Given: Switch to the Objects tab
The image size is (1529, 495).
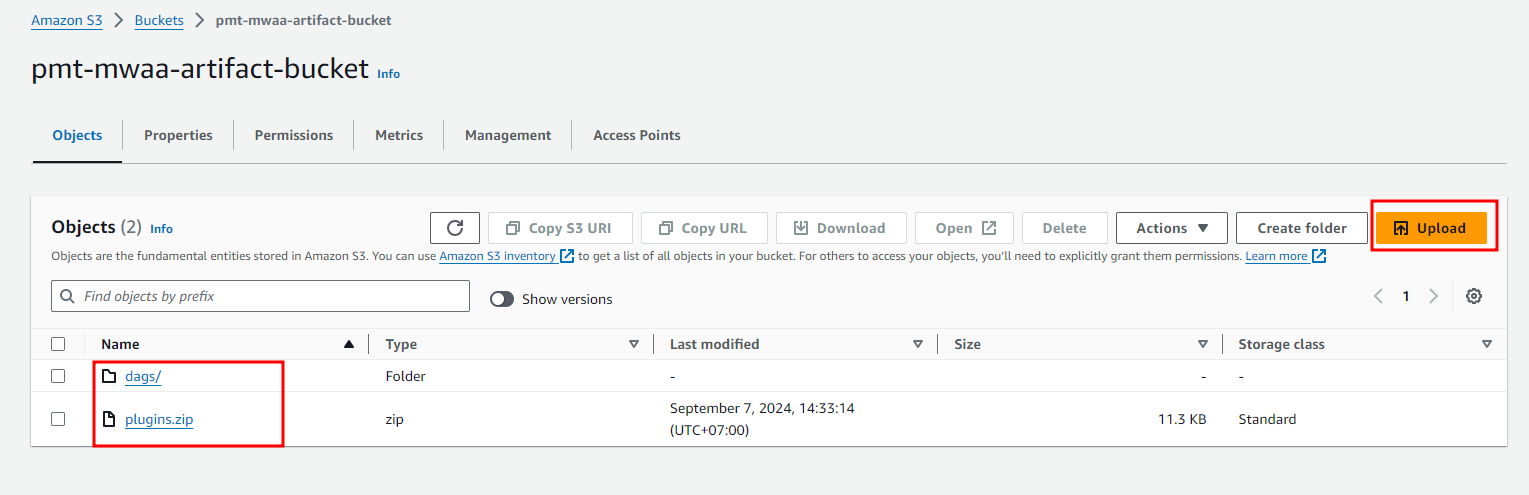Looking at the screenshot, I should point(77,135).
